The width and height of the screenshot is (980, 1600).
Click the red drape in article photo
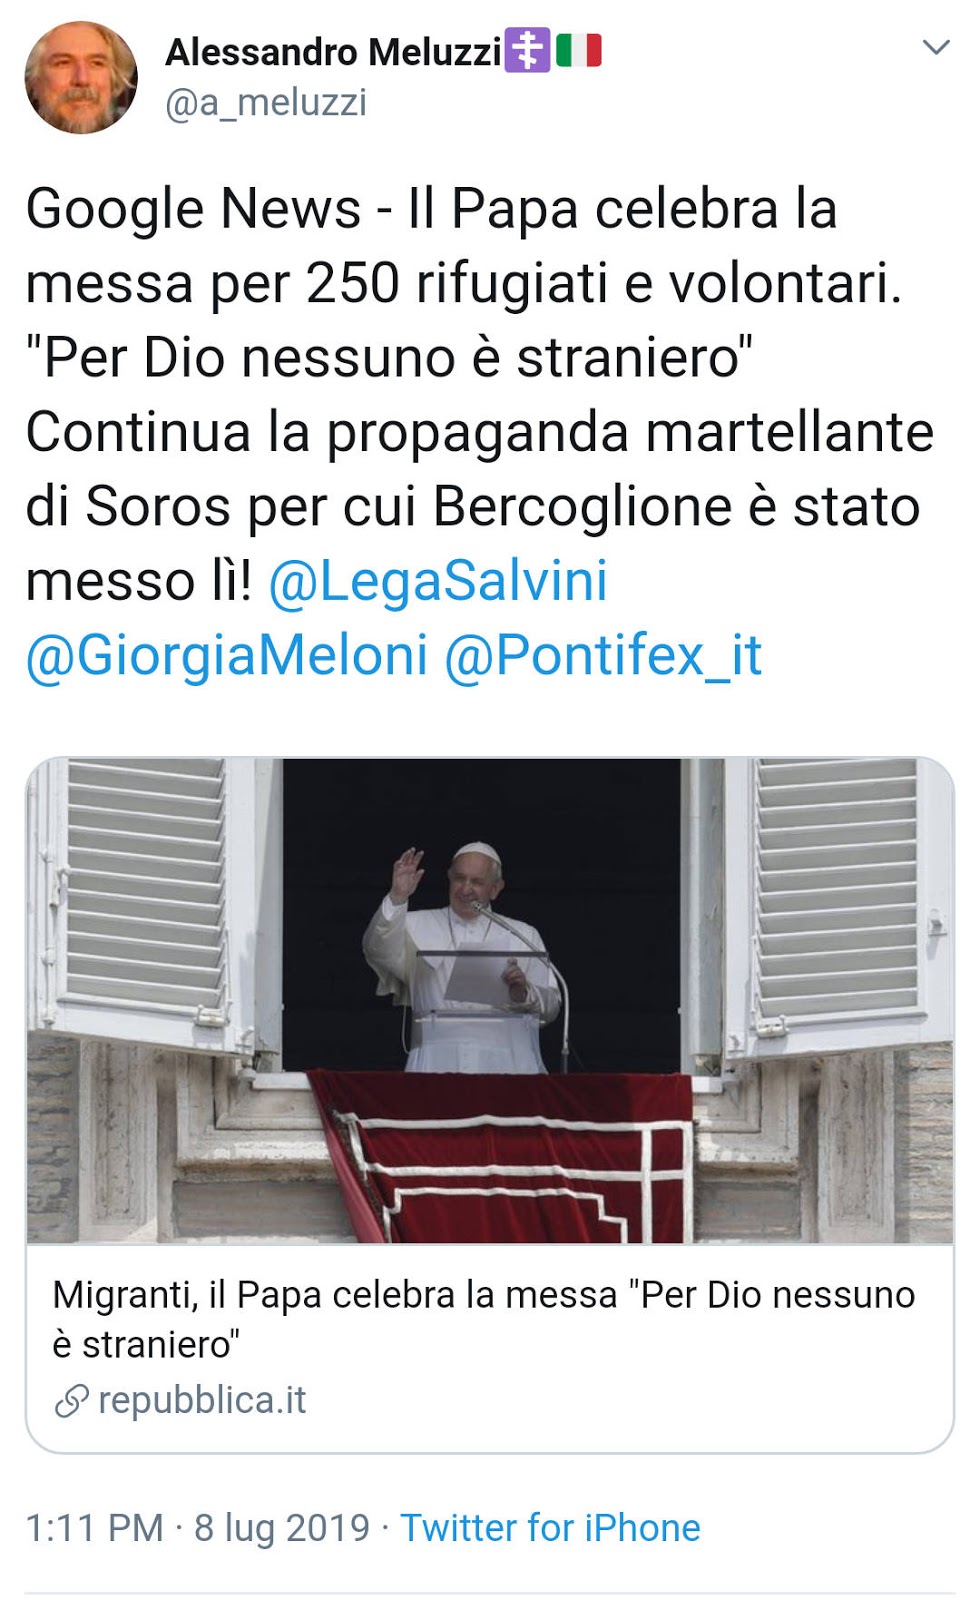(500, 1155)
